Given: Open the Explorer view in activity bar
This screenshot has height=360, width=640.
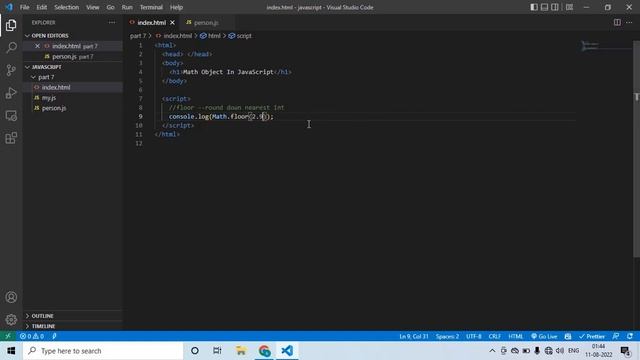Looking at the screenshot, I should point(11,25).
